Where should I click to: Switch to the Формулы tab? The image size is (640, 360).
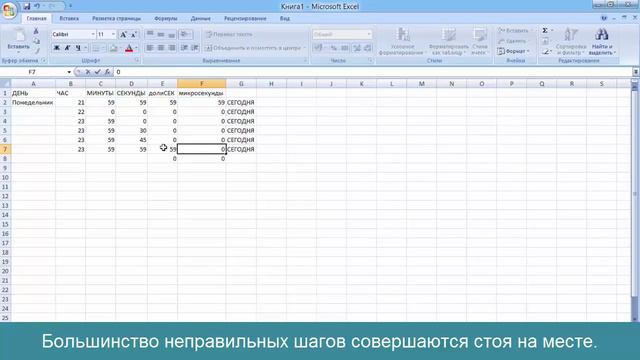166,18
